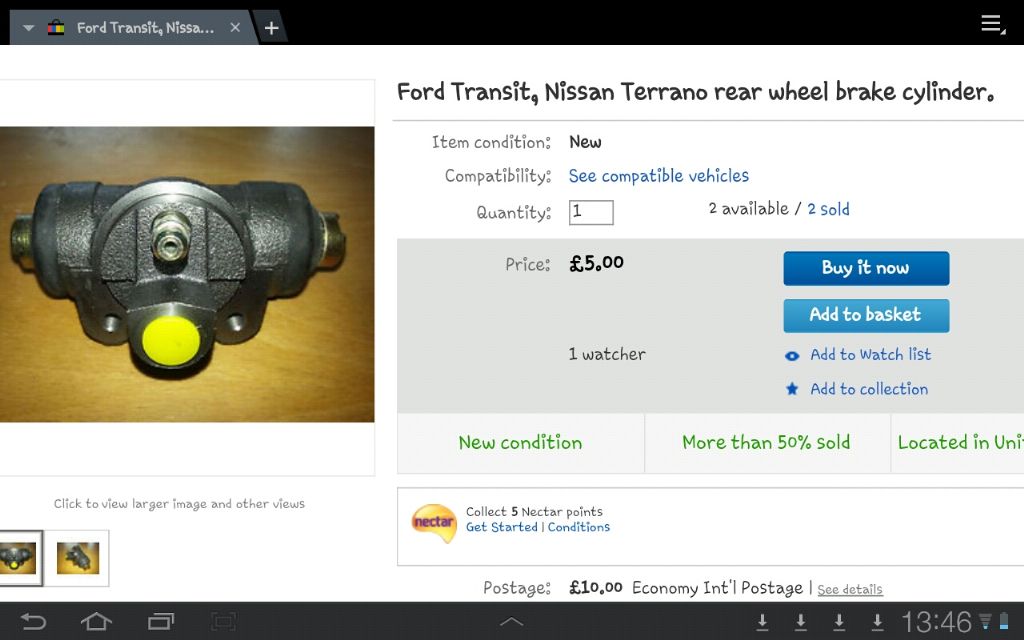Expand the bottom bar up chevron

coord(511,622)
